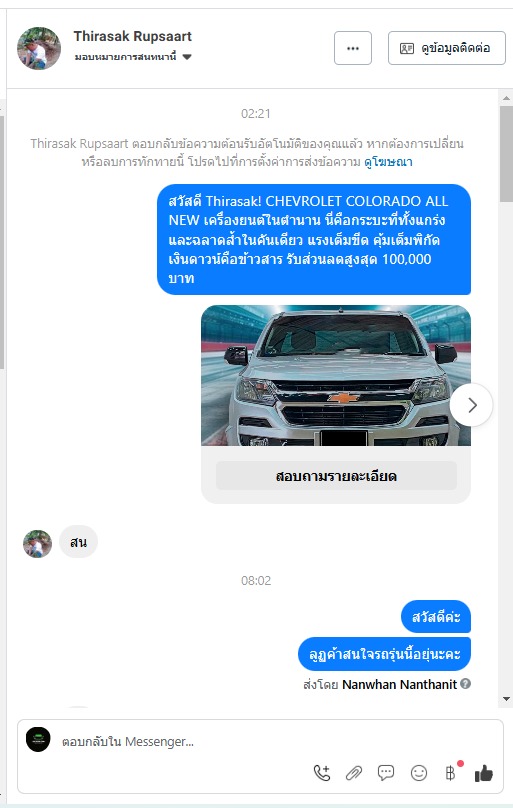The image size is (513, 808).
Task: Click the sender avatar beside สน message
Action: 38,544
